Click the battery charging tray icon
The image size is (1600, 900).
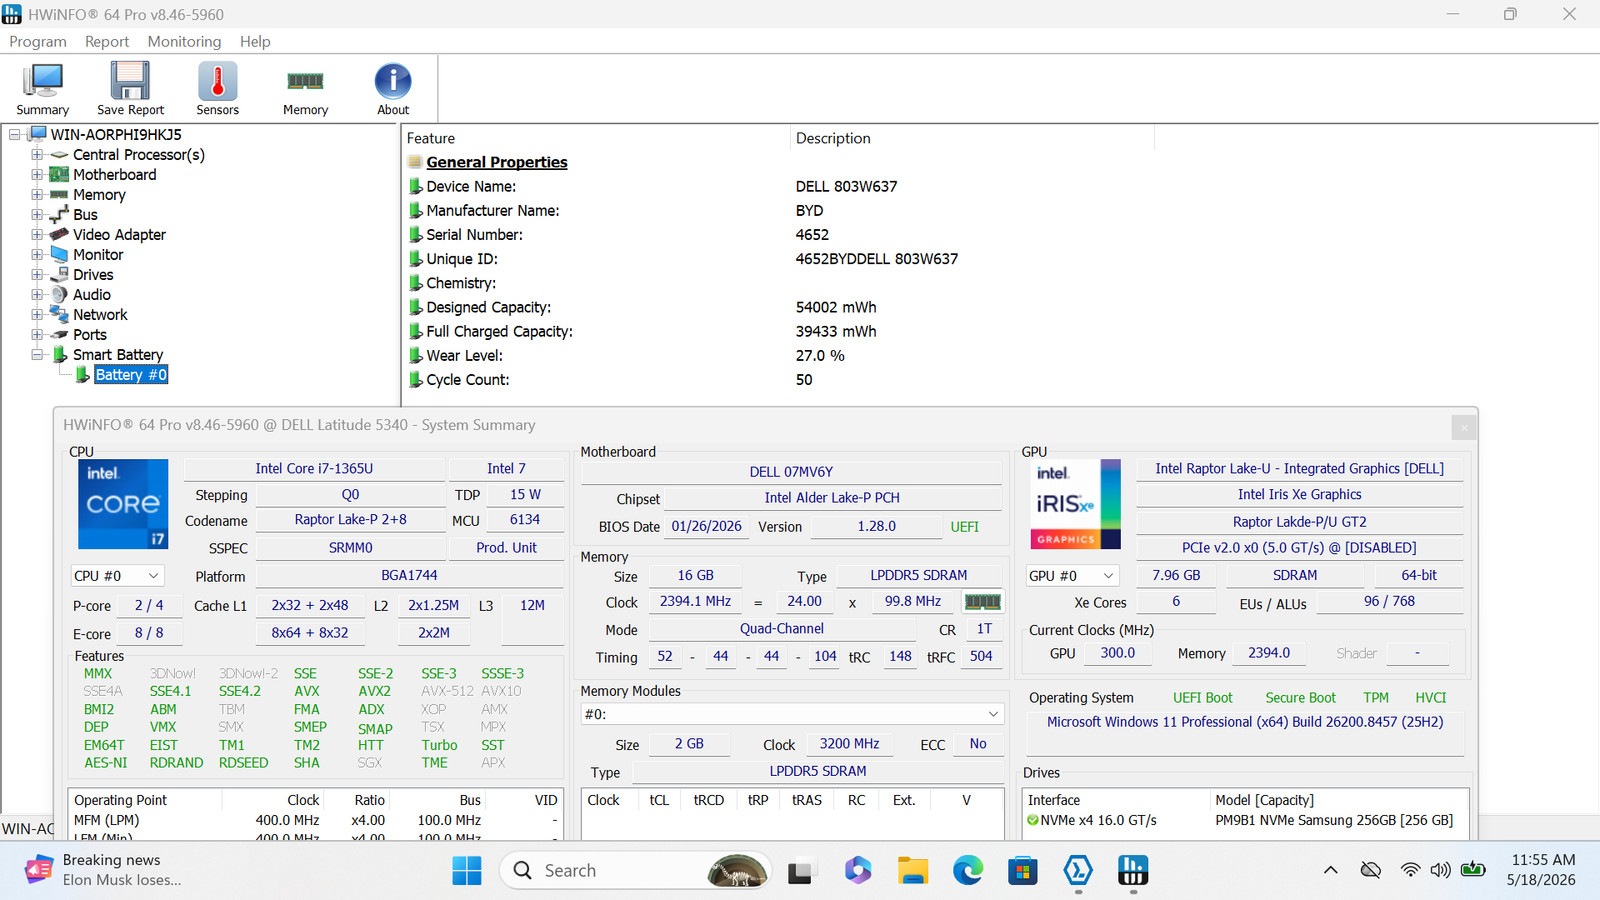coord(1473,870)
